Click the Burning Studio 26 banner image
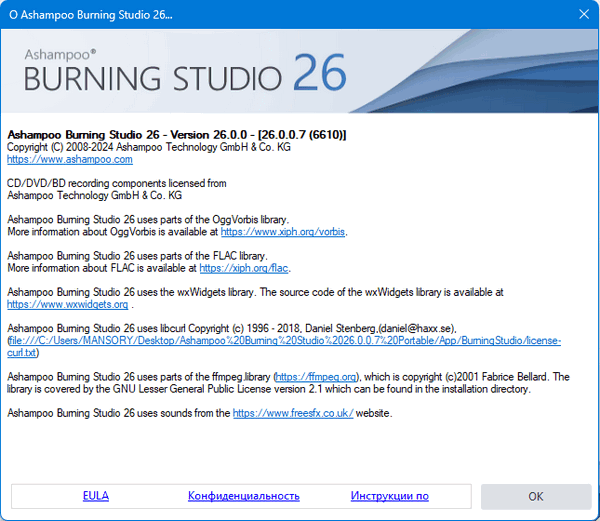Image resolution: width=600 pixels, height=521 pixels. pyautogui.click(x=300, y=71)
